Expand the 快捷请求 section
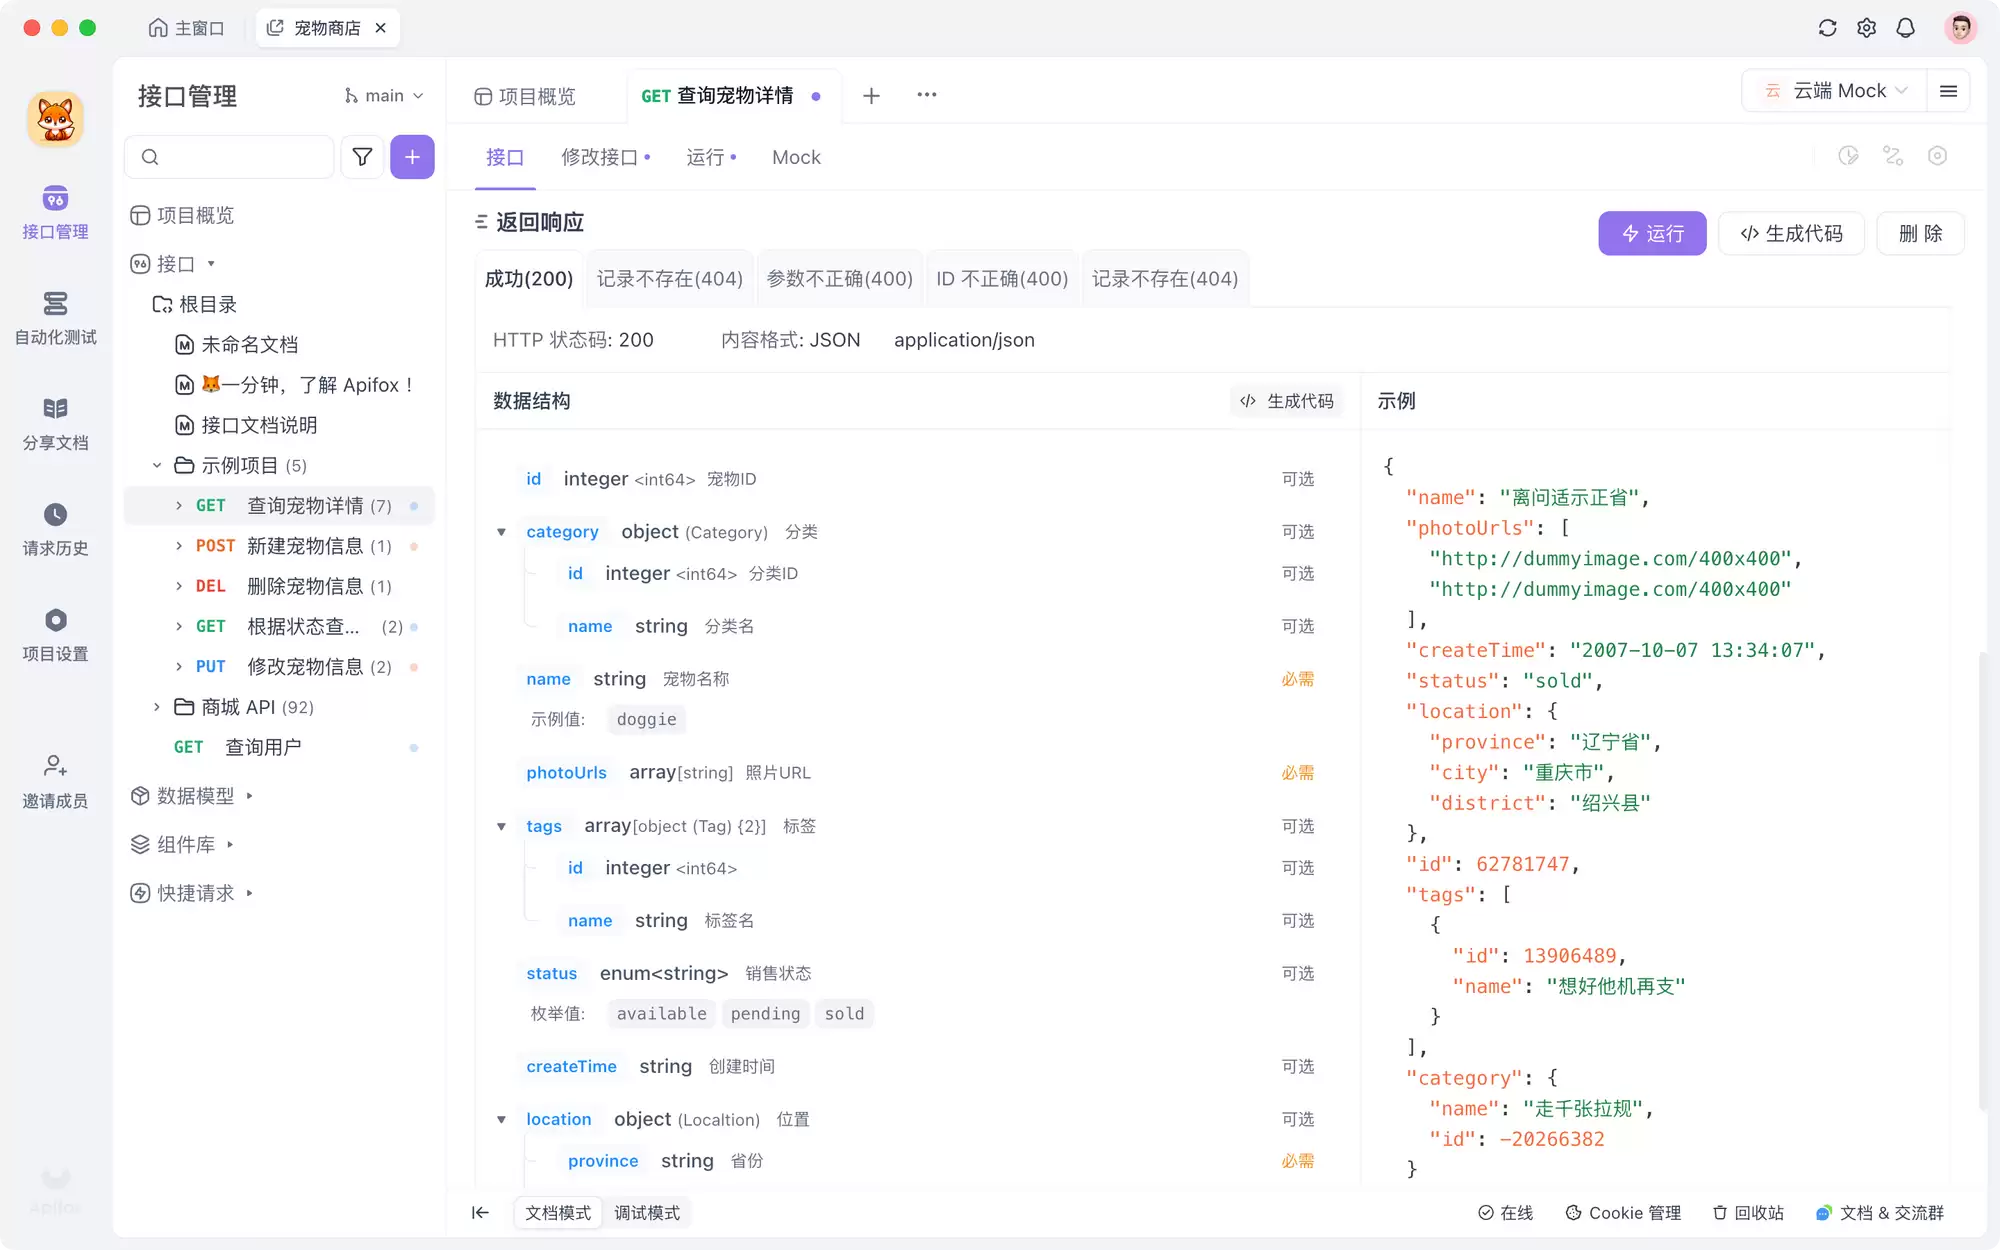Screen dimensions: 2000x1250 (x=250, y=893)
